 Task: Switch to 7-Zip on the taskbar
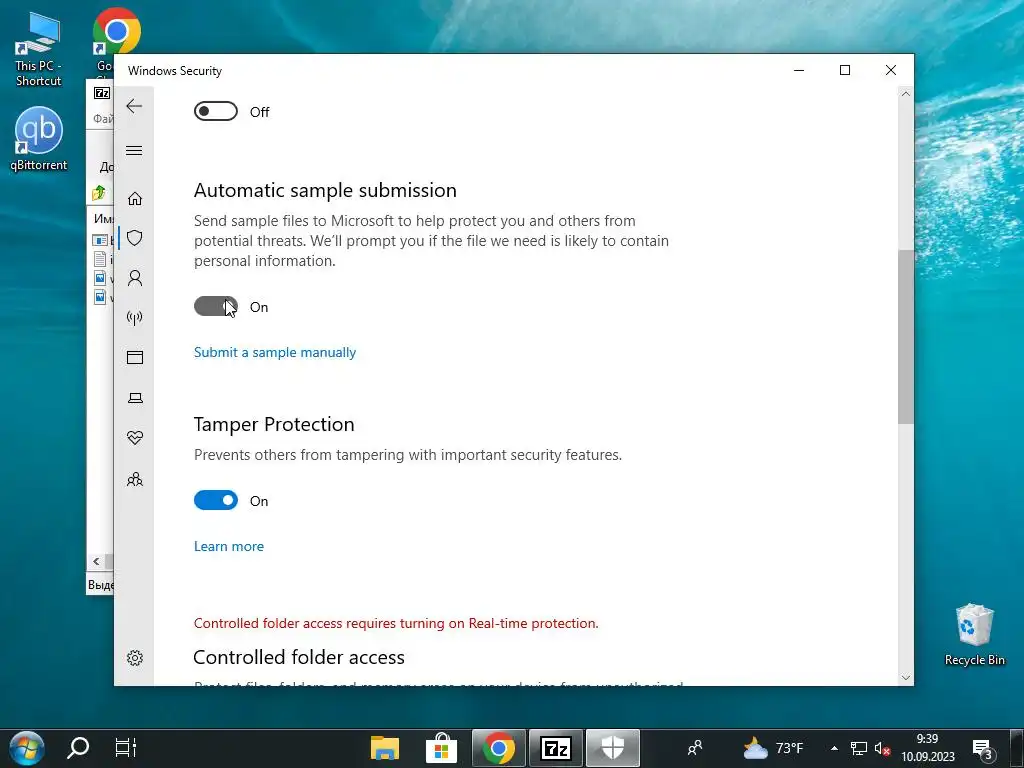point(556,748)
